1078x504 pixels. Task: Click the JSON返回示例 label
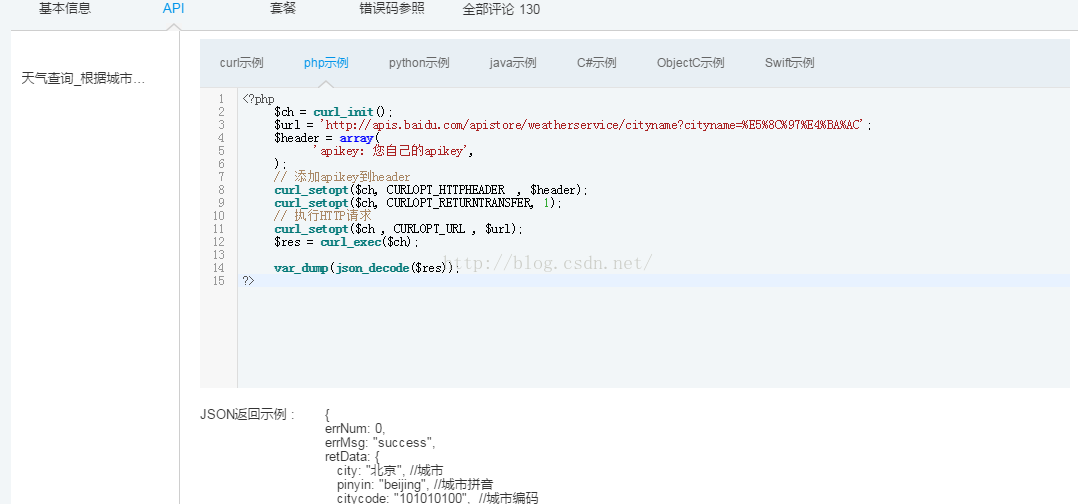coord(247,415)
